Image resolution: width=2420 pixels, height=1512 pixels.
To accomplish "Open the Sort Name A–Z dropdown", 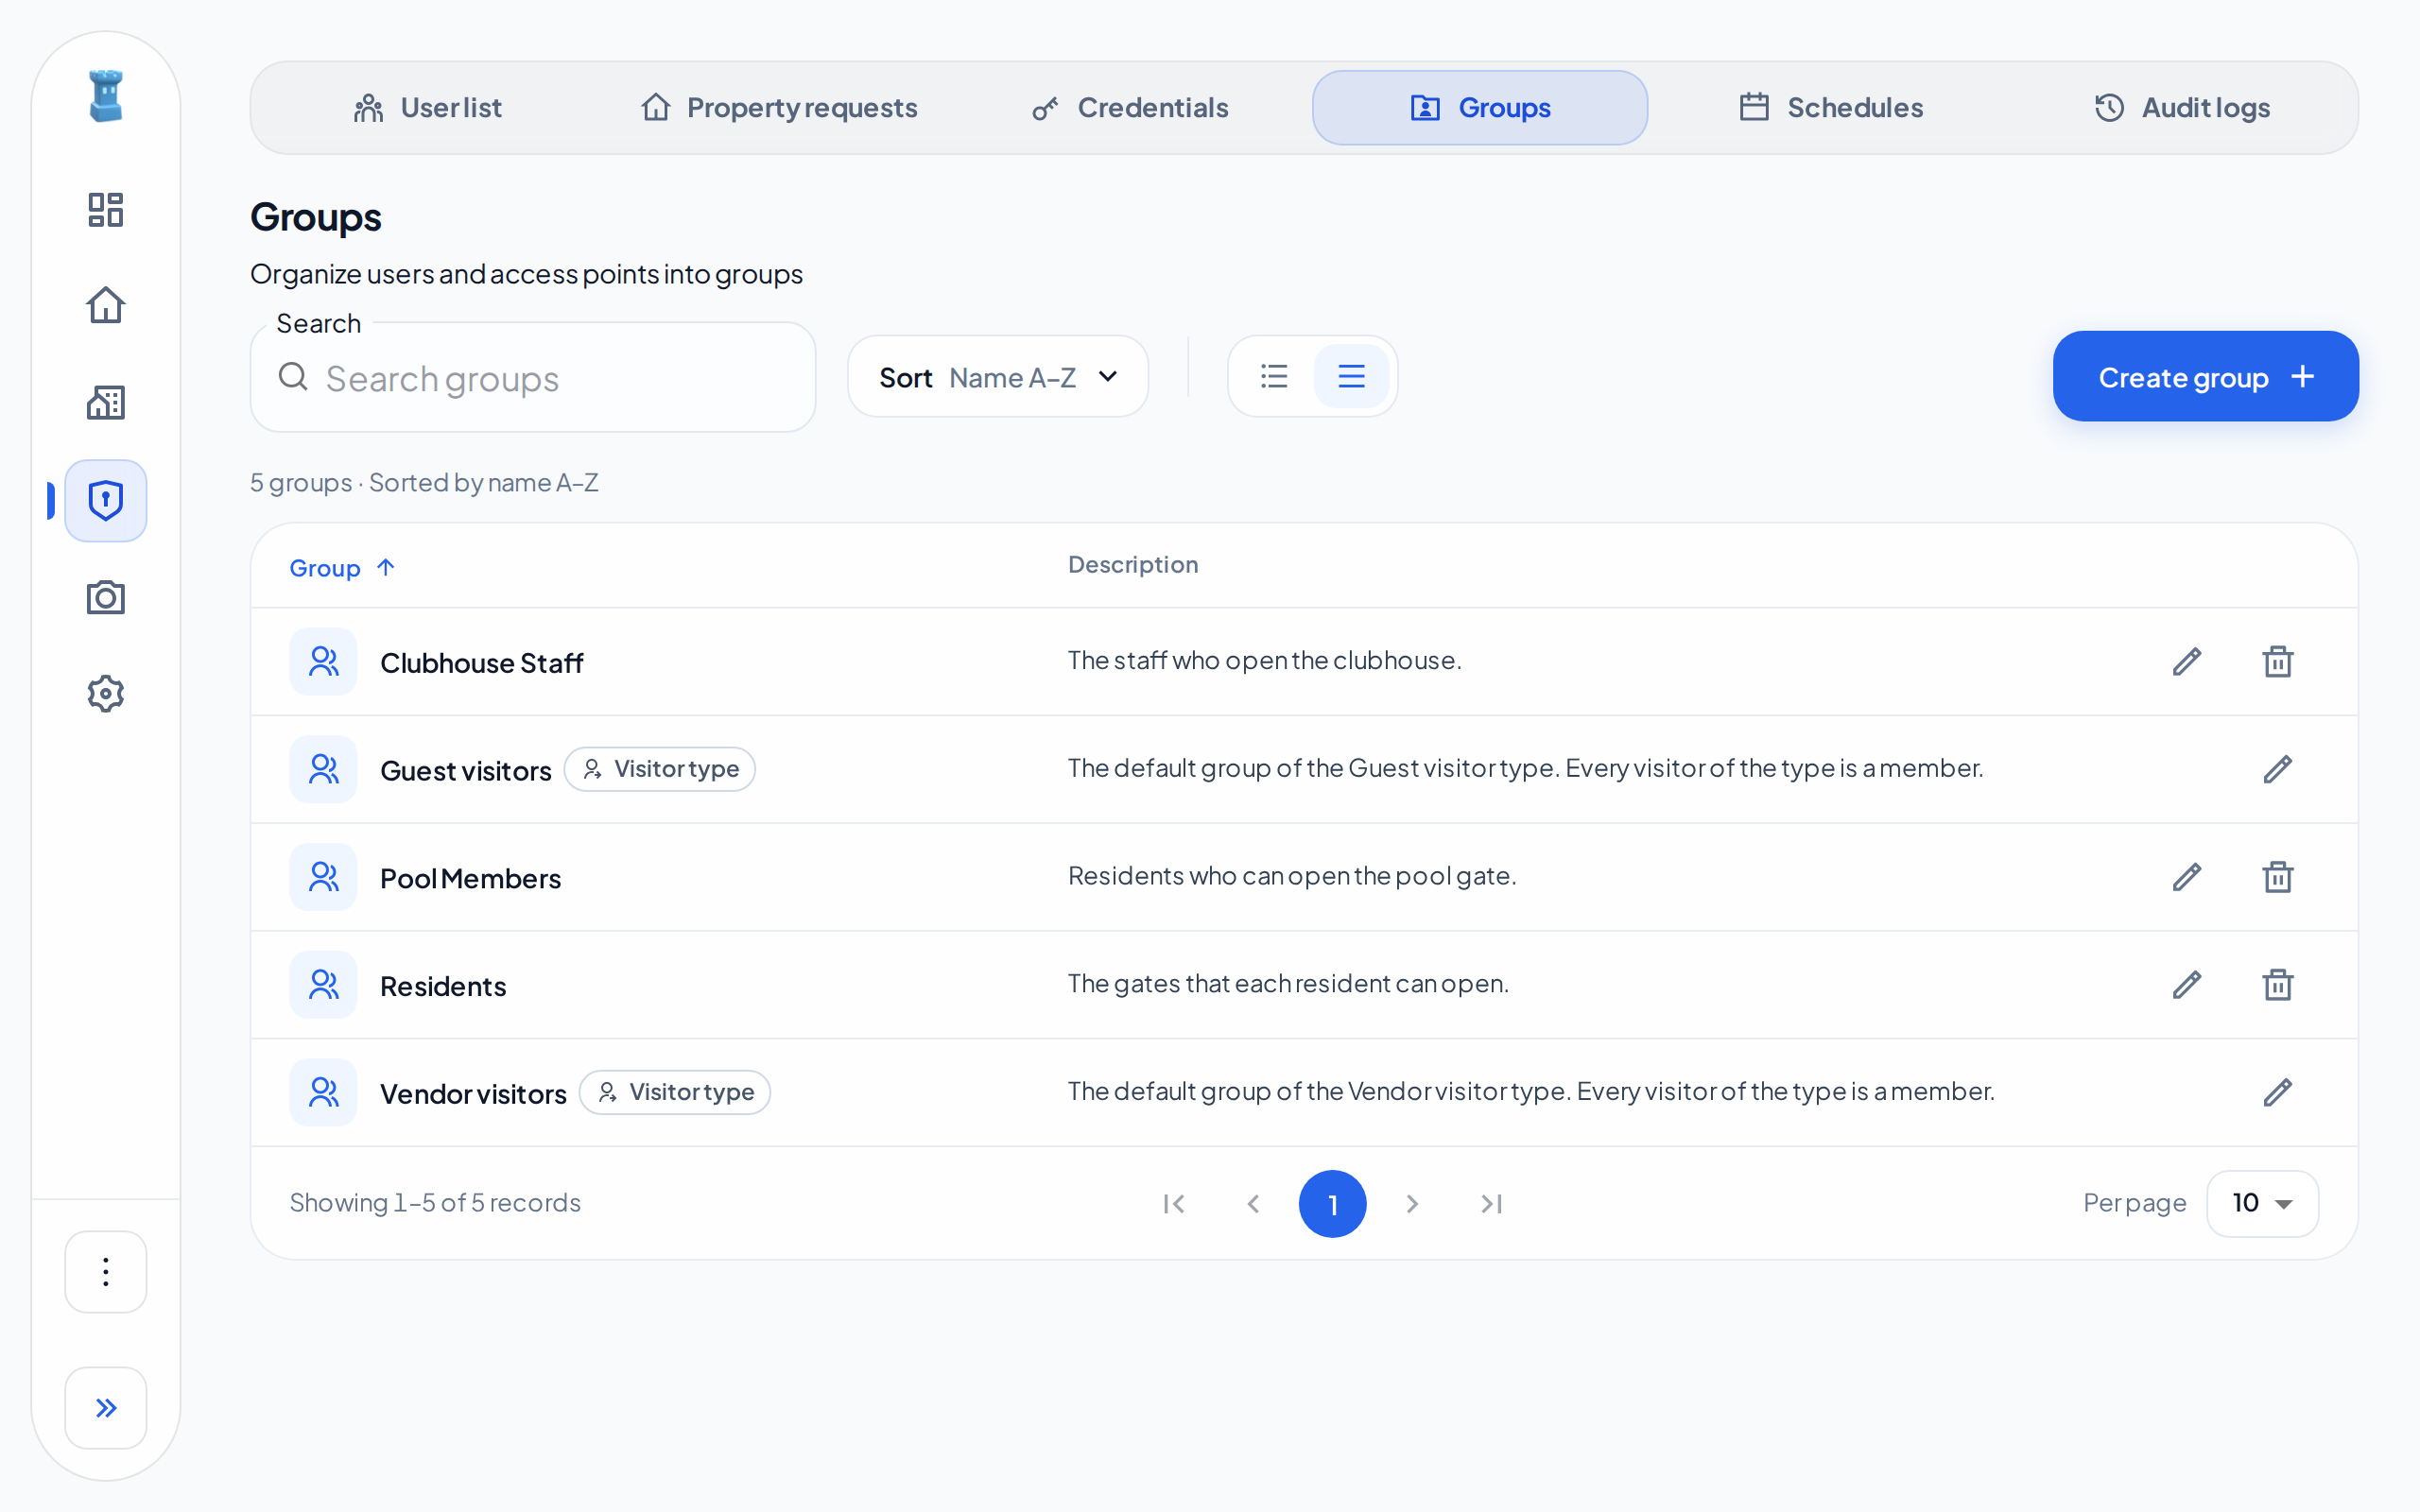I will click(998, 376).
